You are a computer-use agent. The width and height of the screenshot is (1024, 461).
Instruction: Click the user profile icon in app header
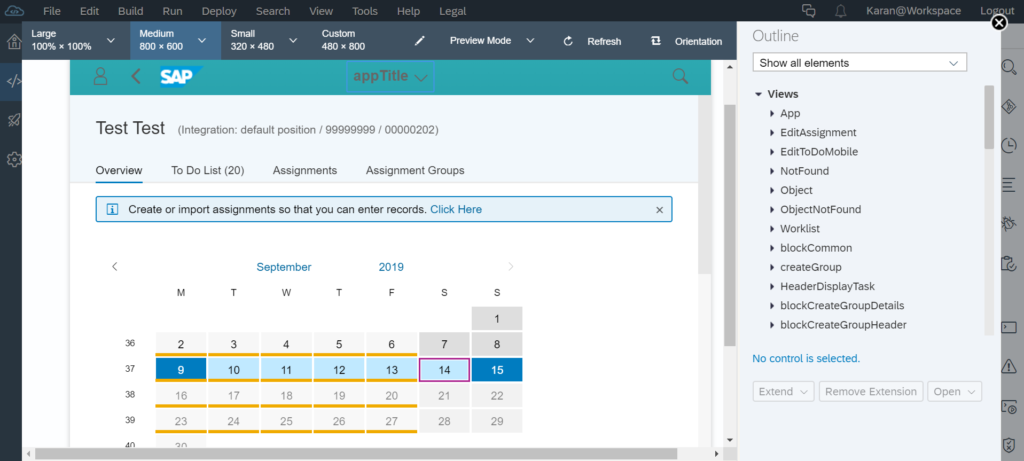pos(100,76)
